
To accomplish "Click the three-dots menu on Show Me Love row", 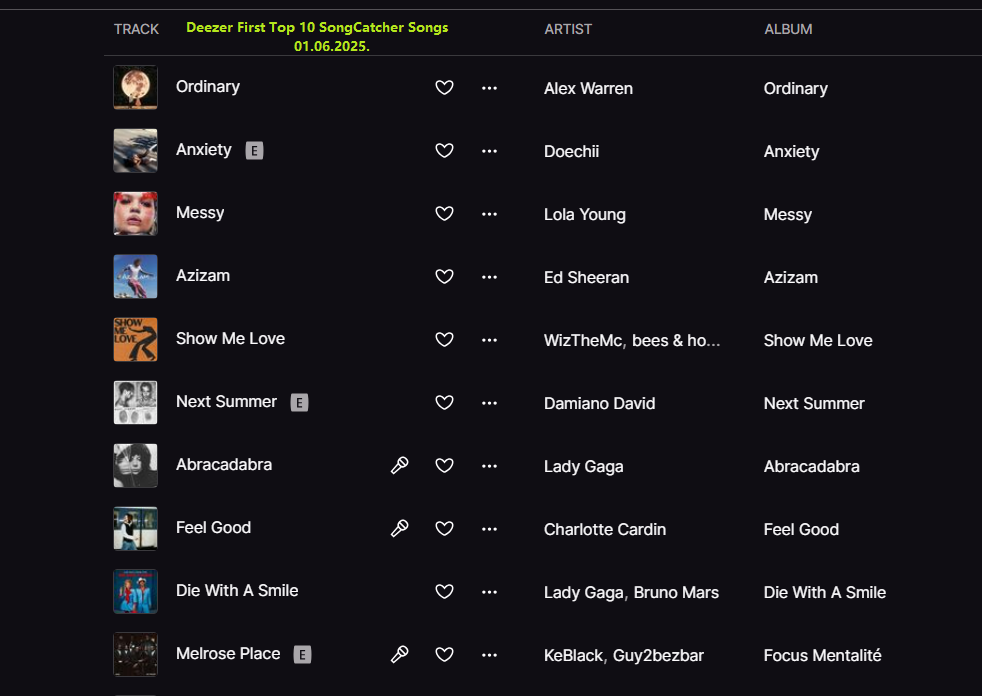I will pyautogui.click(x=489, y=340).
